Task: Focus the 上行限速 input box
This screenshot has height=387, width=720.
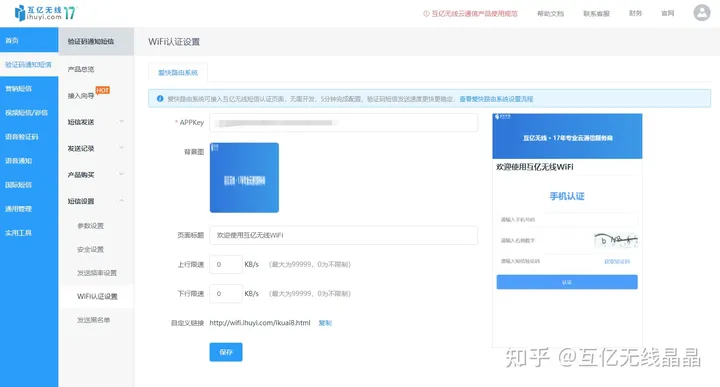Action: coord(226,264)
